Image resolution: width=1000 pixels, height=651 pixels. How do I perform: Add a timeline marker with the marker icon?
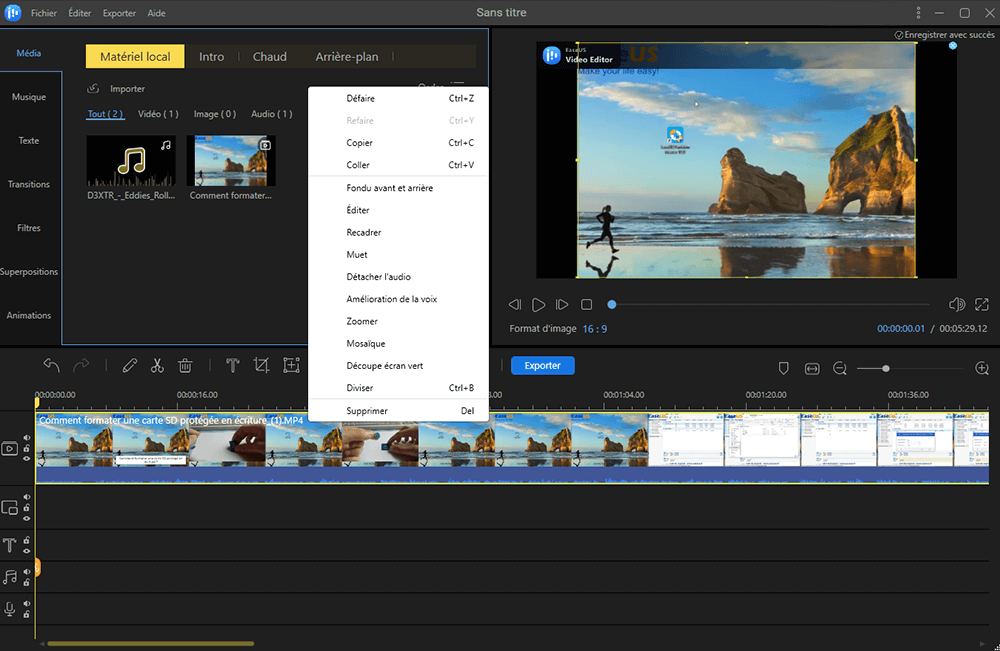[784, 368]
